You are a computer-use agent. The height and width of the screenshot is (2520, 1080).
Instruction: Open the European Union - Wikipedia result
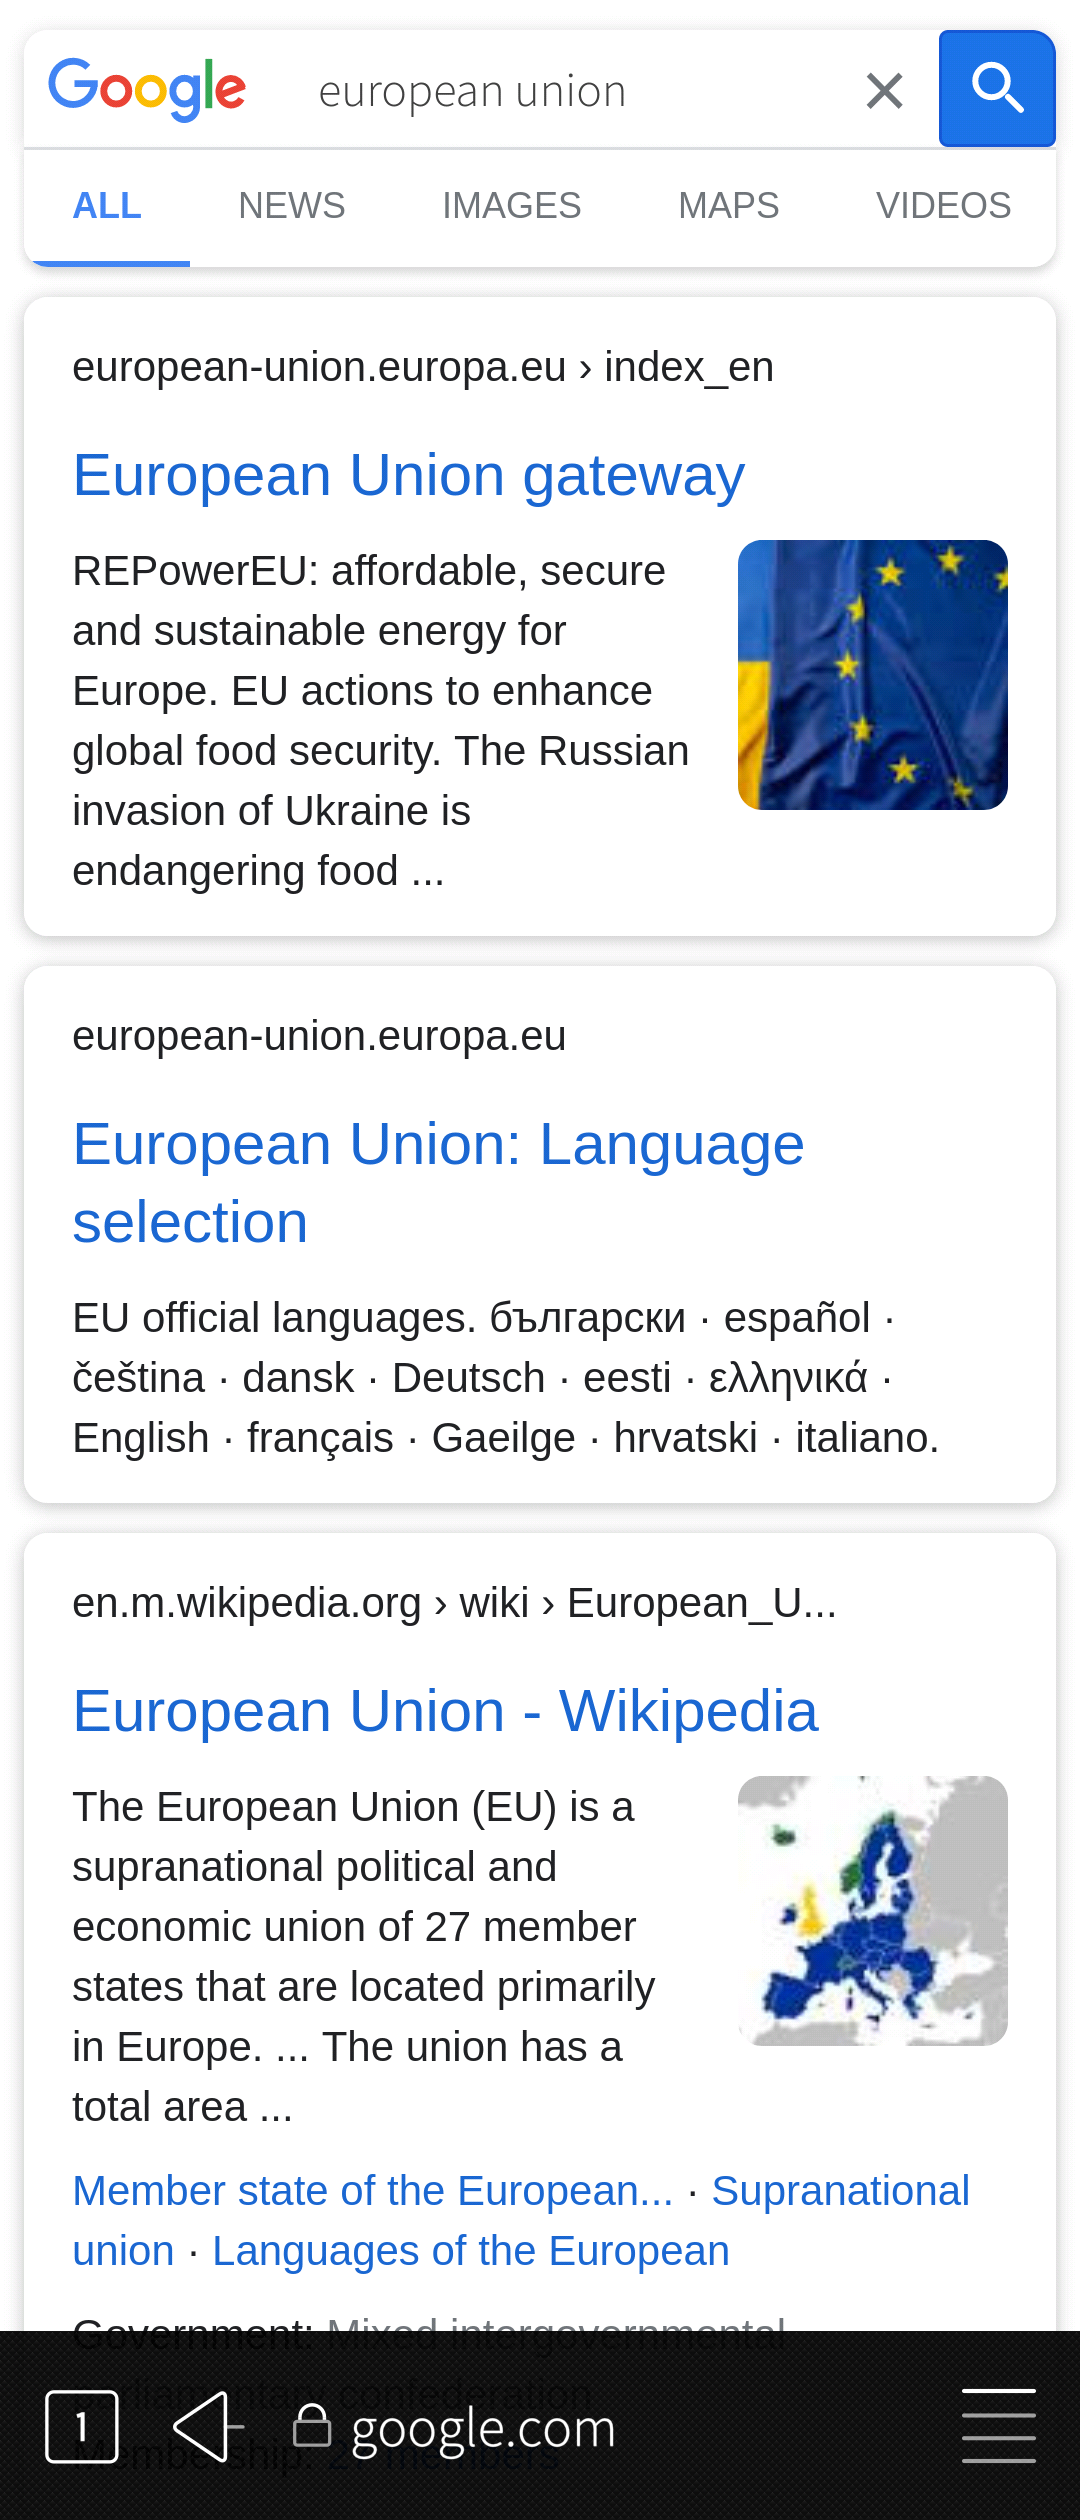click(x=445, y=1711)
